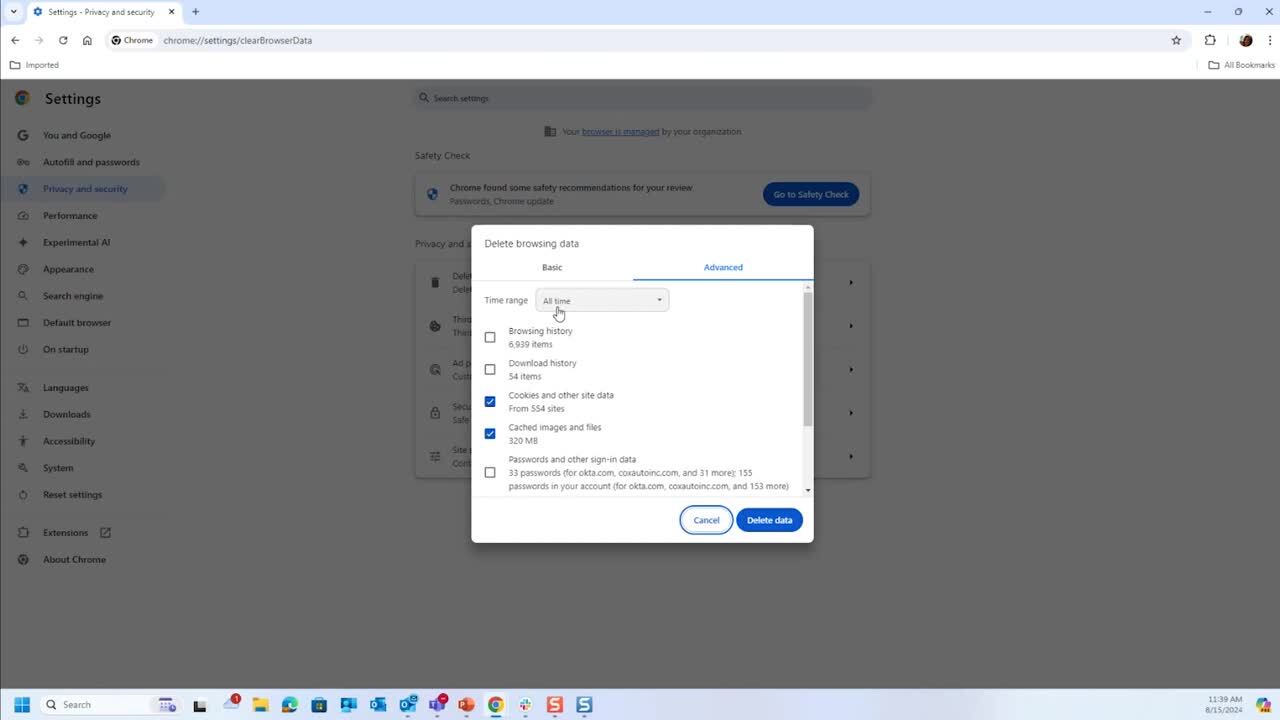Cancel the Delete browsing data dialog

pyautogui.click(x=706, y=520)
